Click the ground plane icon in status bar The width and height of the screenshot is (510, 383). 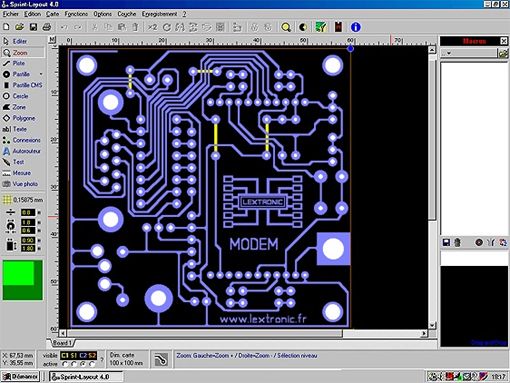point(161,360)
